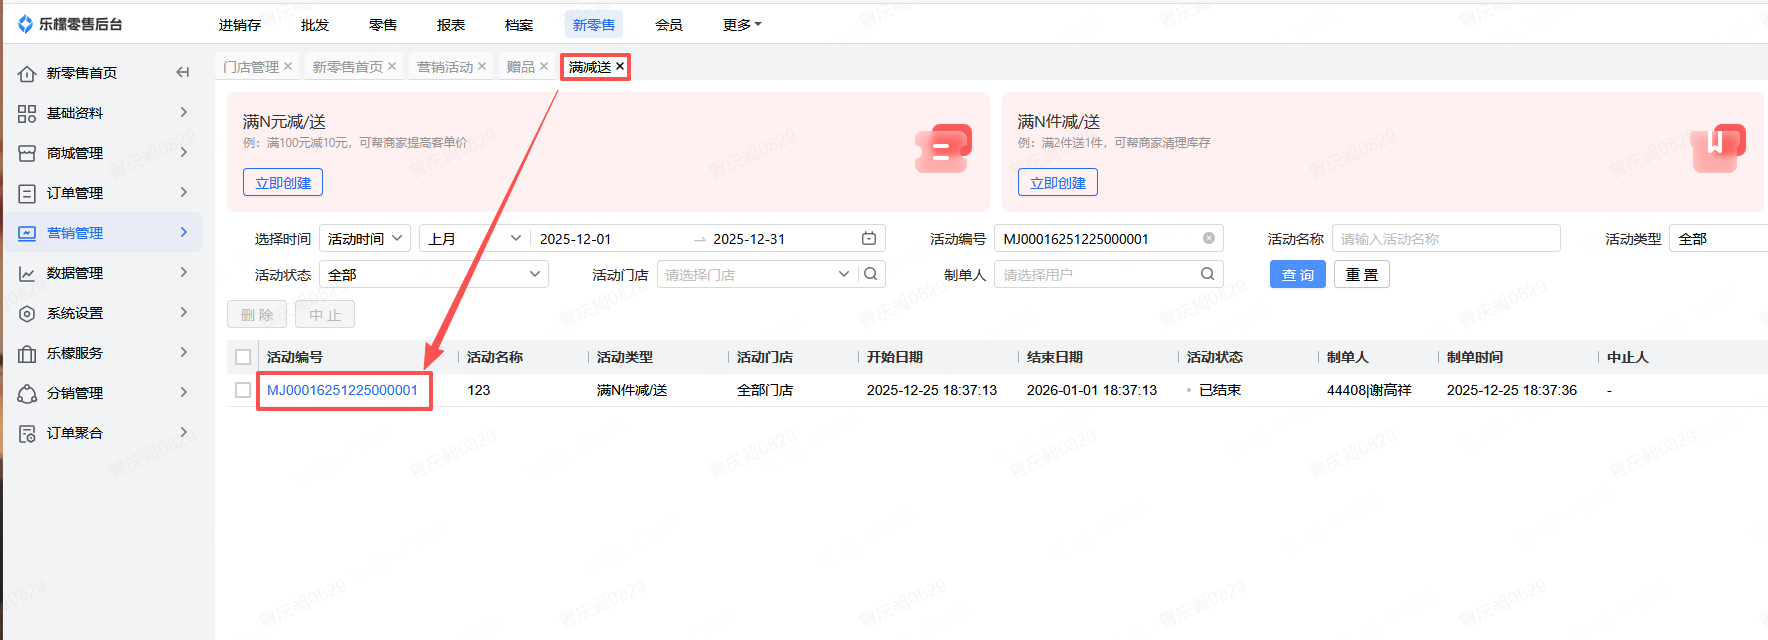1768x640 pixels.
Task: Click the 乐檬零售后台 logo icon
Action: [x=26, y=24]
